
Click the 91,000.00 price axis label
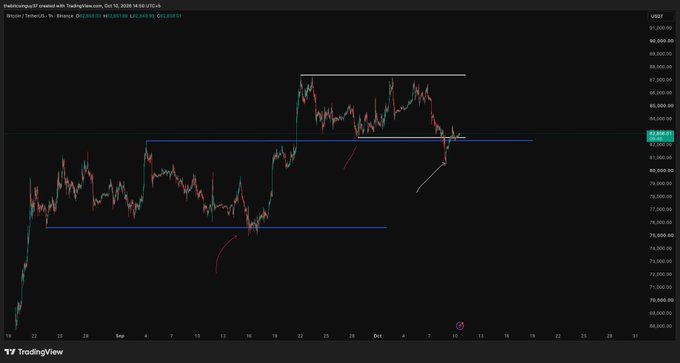pos(659,28)
